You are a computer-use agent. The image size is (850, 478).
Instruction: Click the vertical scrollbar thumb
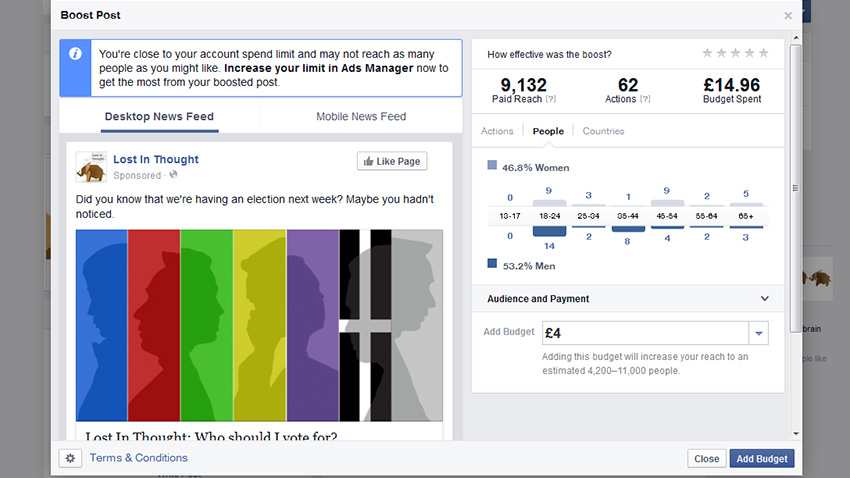point(796,189)
